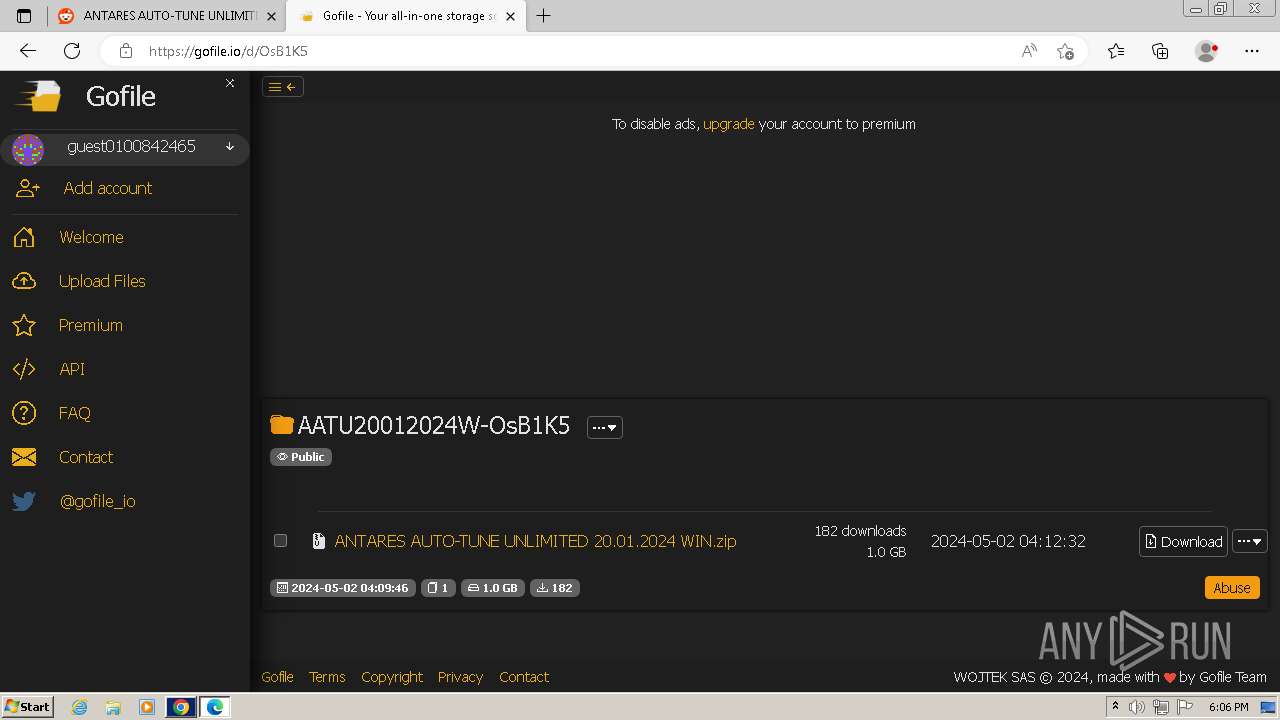Click the folder creation date badge 2024-05-02 04:09:46
This screenshot has width=1280, height=720.
342,588
